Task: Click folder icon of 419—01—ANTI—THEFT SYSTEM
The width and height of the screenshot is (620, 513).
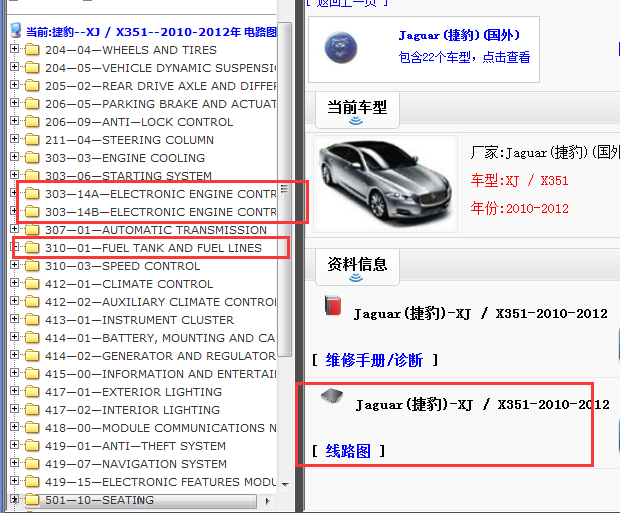Action: point(32,446)
